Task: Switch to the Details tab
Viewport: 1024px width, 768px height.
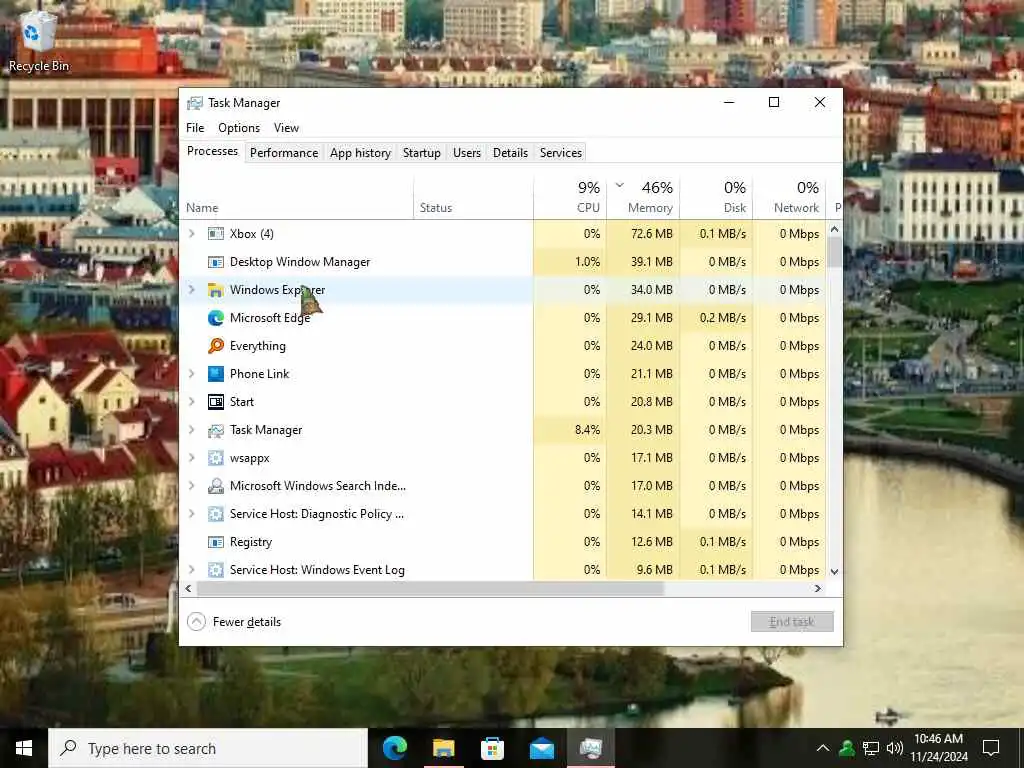Action: coord(510,153)
